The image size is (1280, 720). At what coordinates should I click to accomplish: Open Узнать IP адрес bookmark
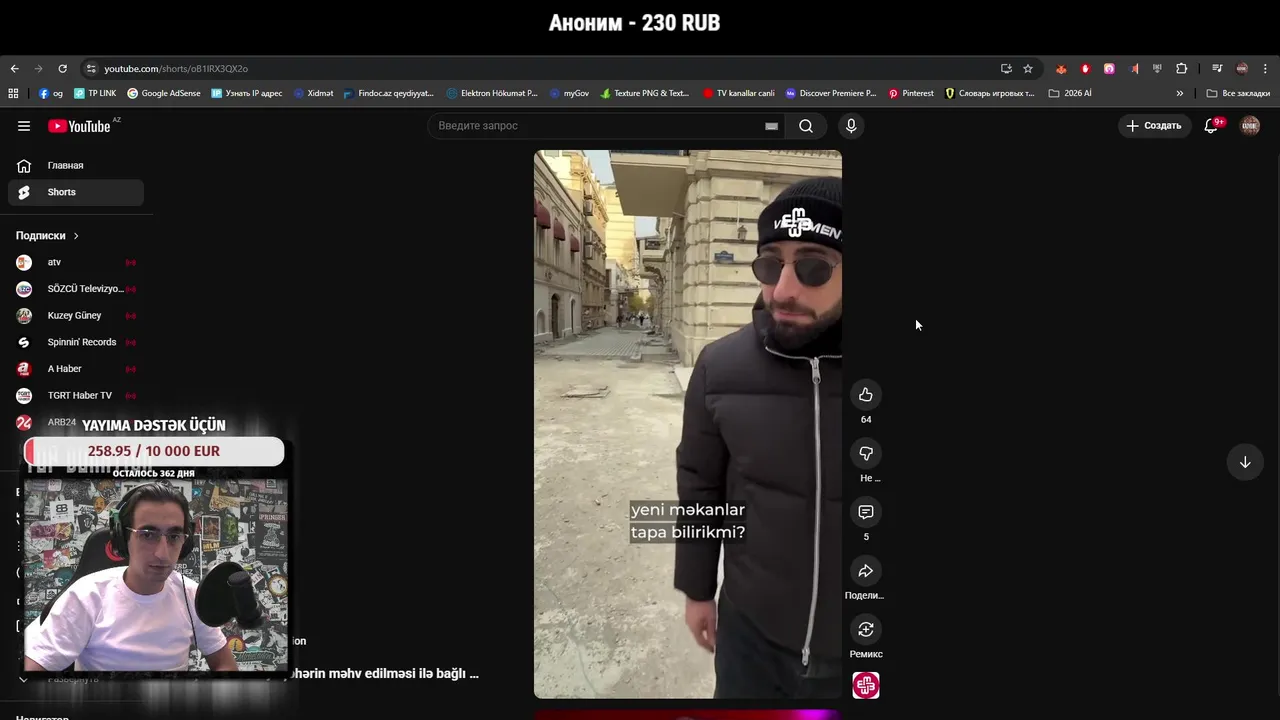[x=247, y=93]
